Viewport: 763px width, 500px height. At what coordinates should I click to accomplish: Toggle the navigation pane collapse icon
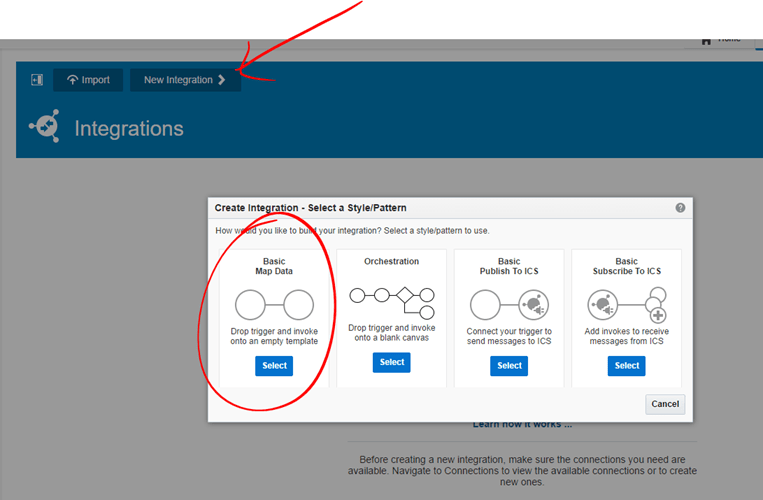pyautogui.click(x=37, y=80)
